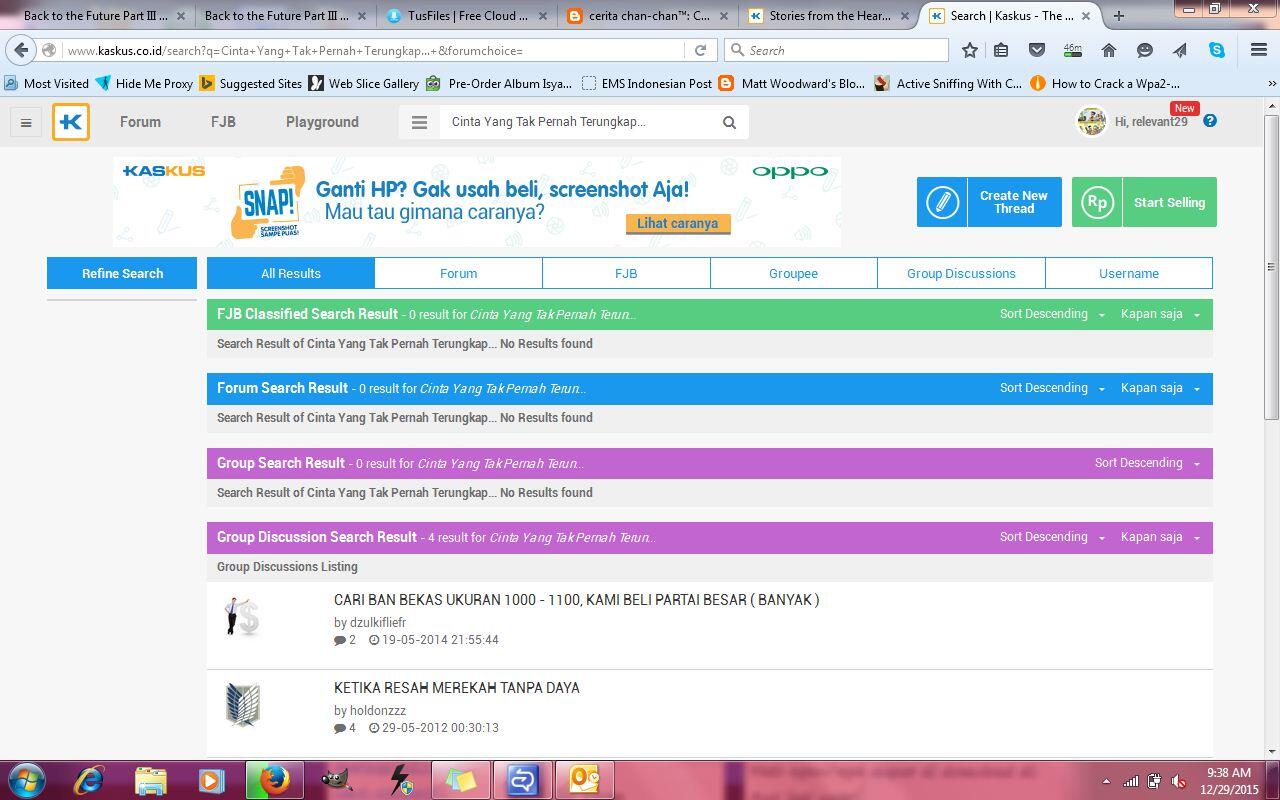Viewport: 1280px width, 800px height.
Task: Open Group Discussion Kapan saja dropdown
Action: tap(1160, 537)
